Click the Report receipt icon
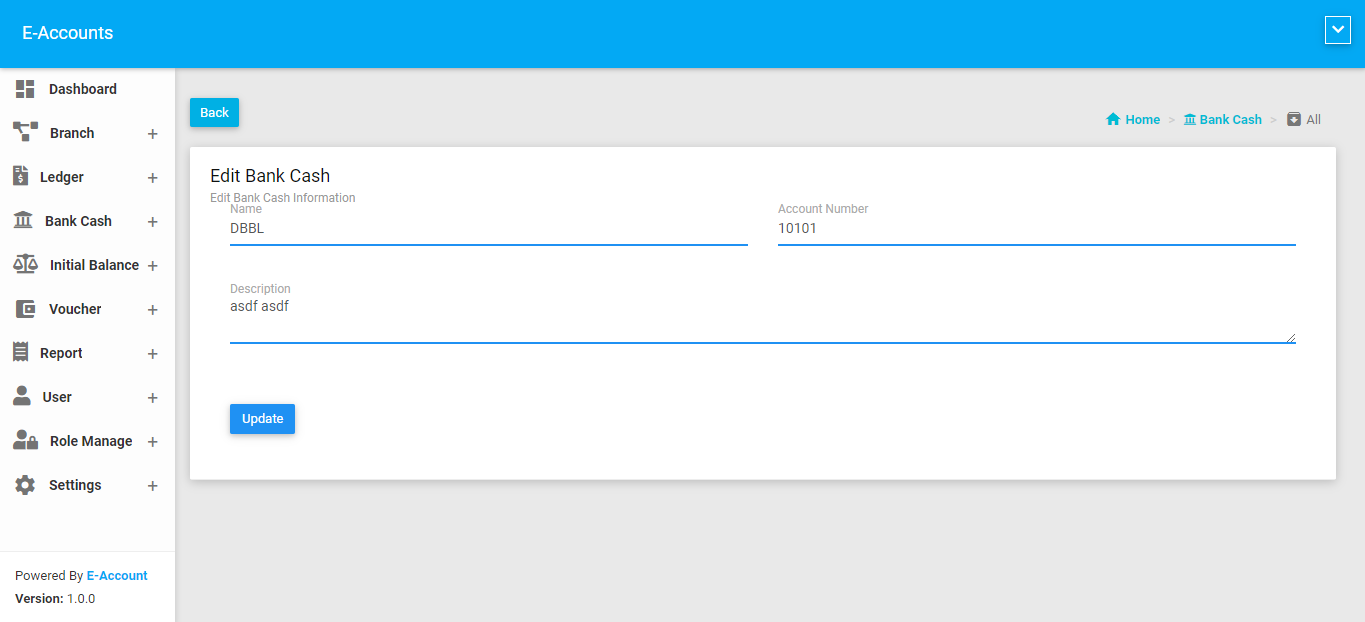The image size is (1365, 622). click(20, 352)
